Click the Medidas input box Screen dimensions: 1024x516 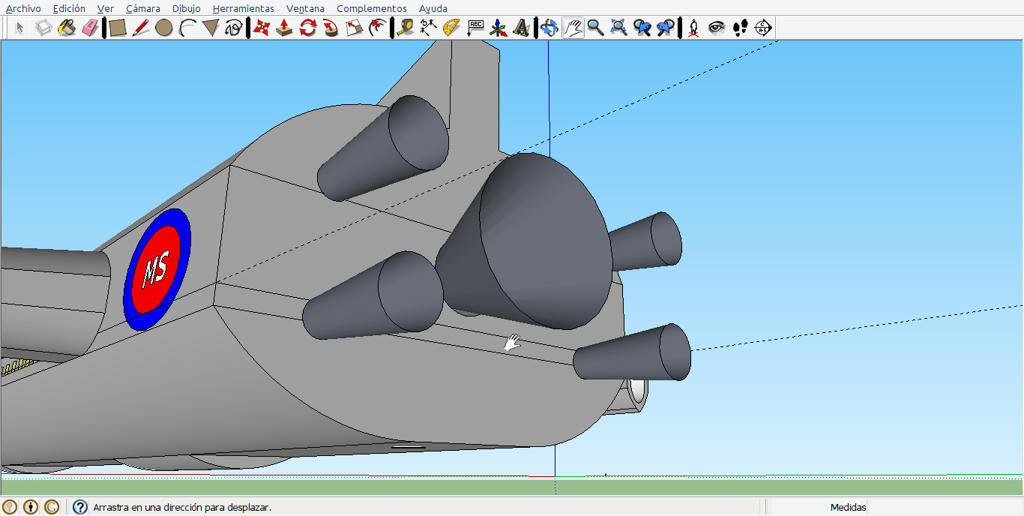[x=946, y=507]
